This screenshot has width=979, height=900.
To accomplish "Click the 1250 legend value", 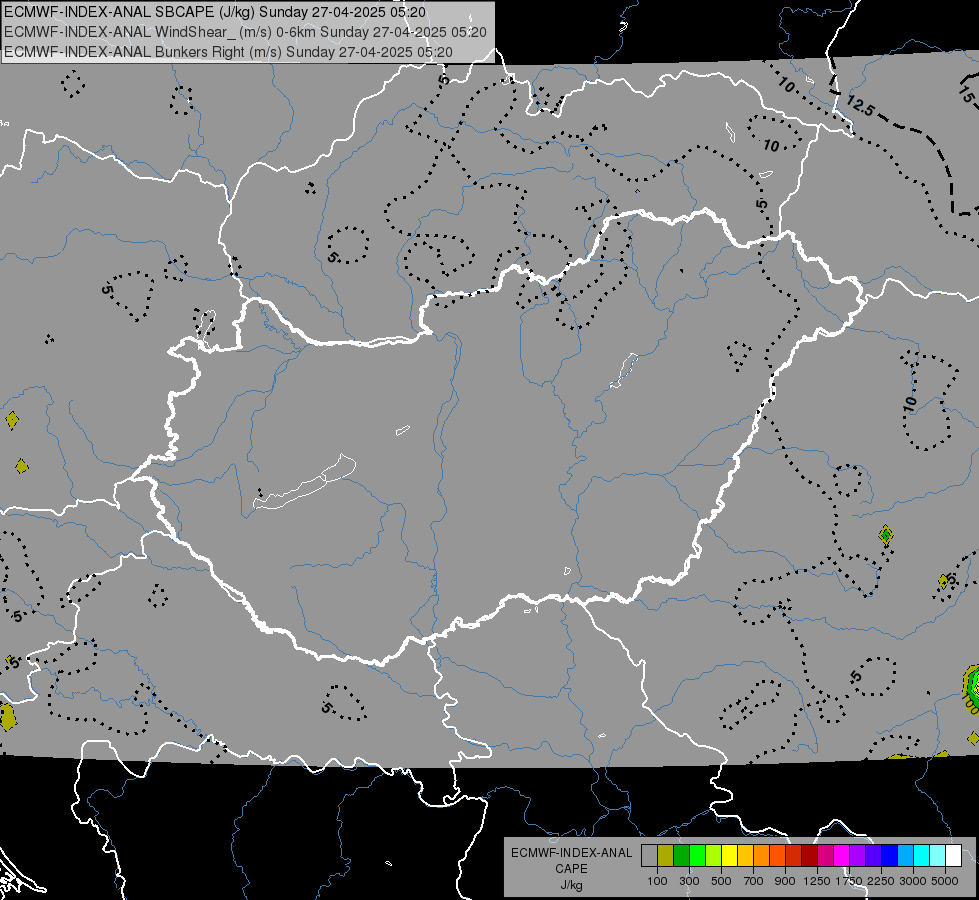I will pos(817,881).
